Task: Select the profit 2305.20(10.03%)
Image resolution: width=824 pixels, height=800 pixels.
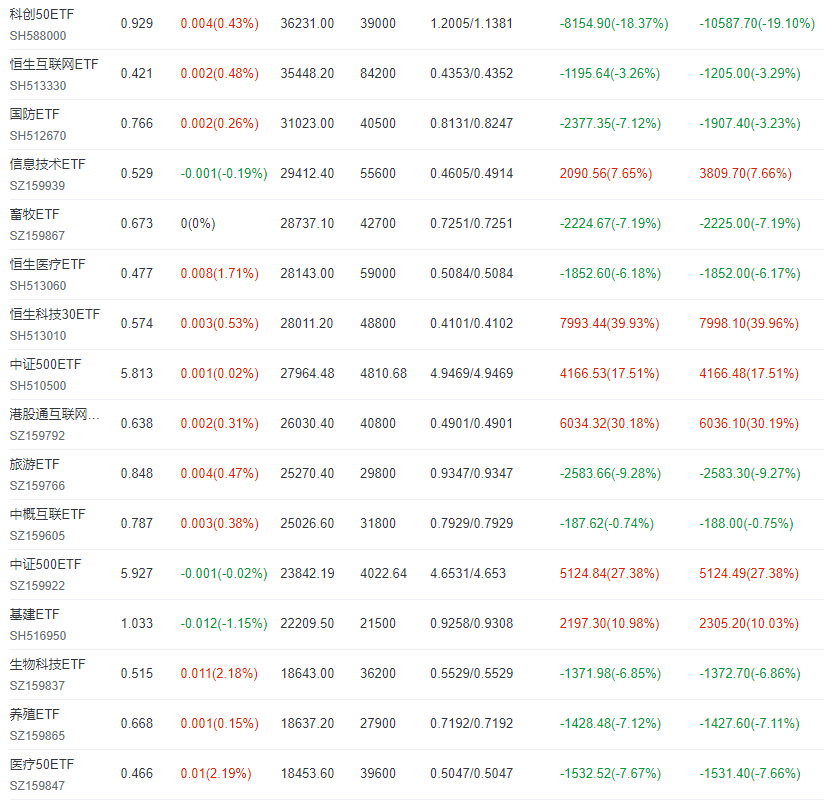Action: pyautogui.click(x=749, y=623)
